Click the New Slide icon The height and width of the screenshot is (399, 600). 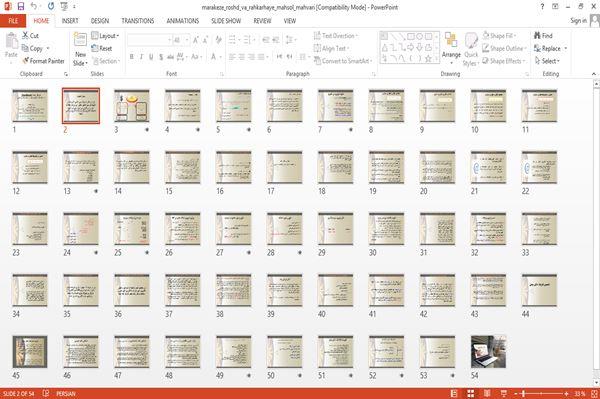point(80,40)
